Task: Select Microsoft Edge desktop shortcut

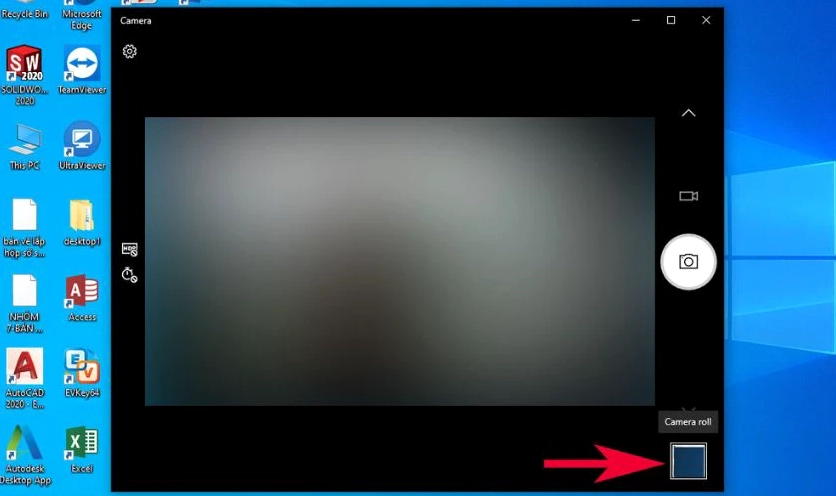Action: tap(82, 15)
